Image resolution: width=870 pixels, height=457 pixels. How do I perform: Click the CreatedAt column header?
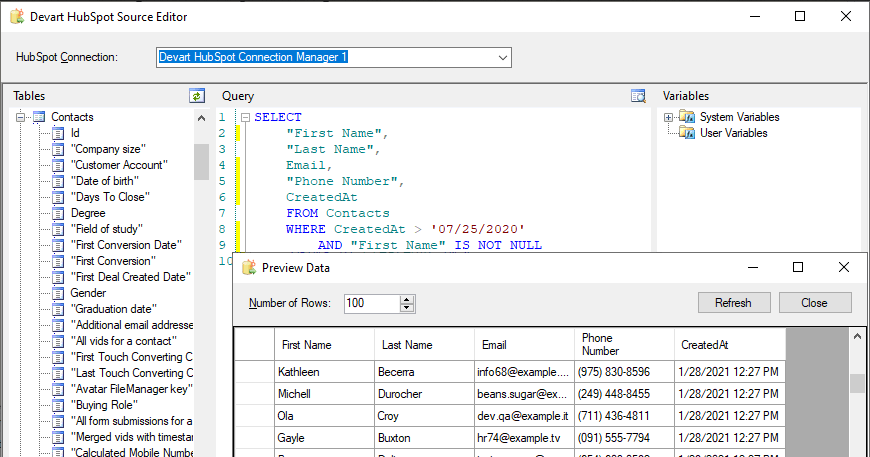[730, 345]
